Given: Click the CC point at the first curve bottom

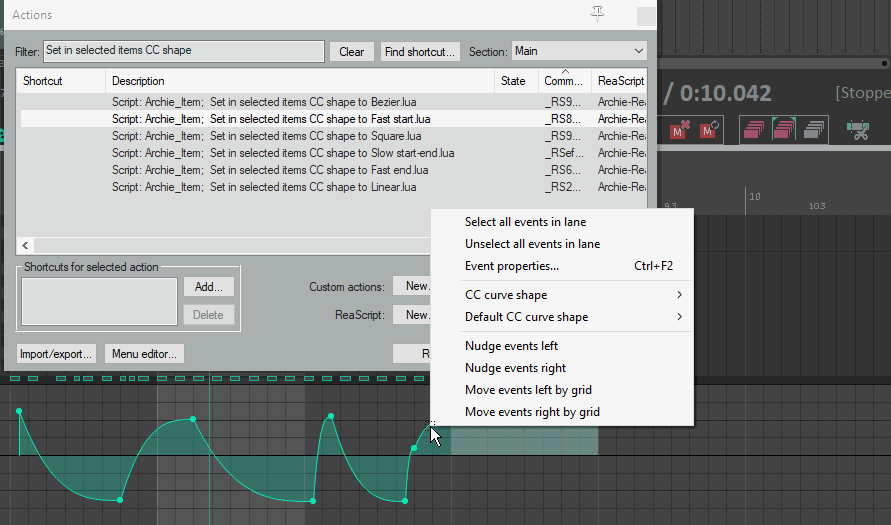Looking at the screenshot, I should pos(120,500).
